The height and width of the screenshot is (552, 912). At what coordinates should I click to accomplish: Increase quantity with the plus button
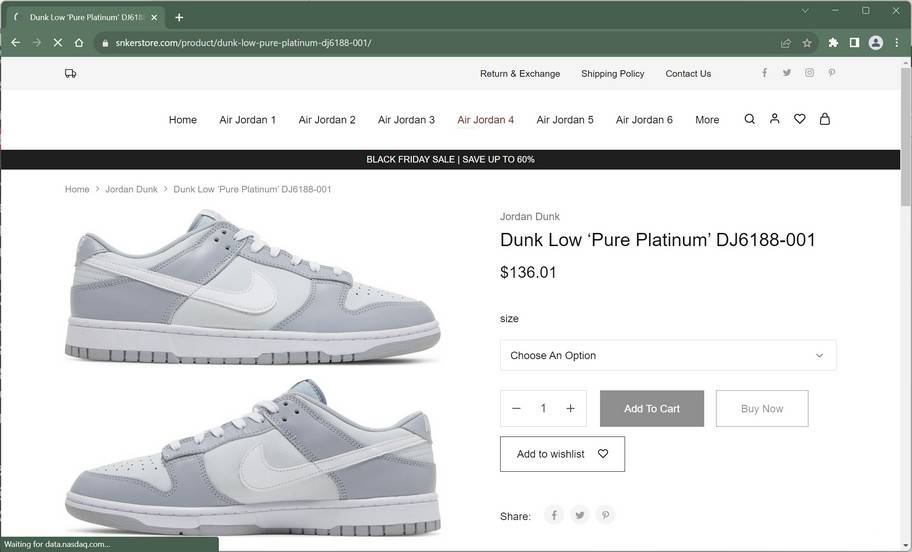570,408
